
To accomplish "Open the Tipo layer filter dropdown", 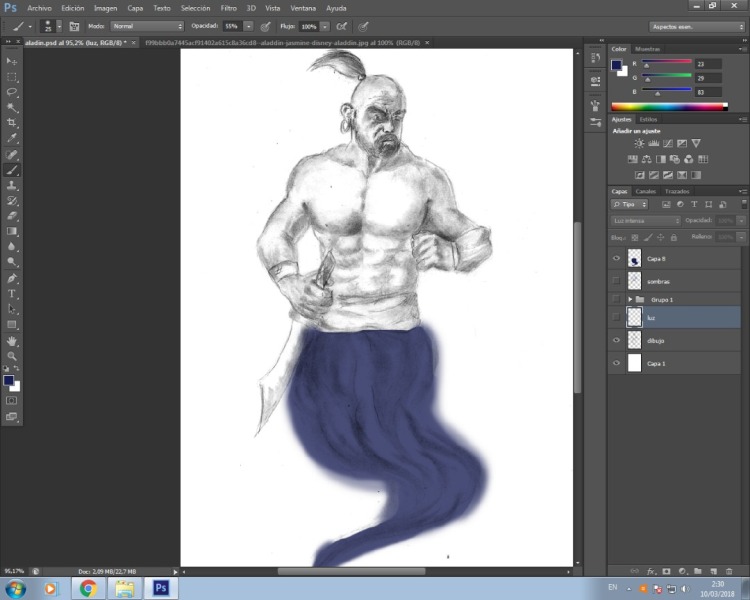I will 629,204.
